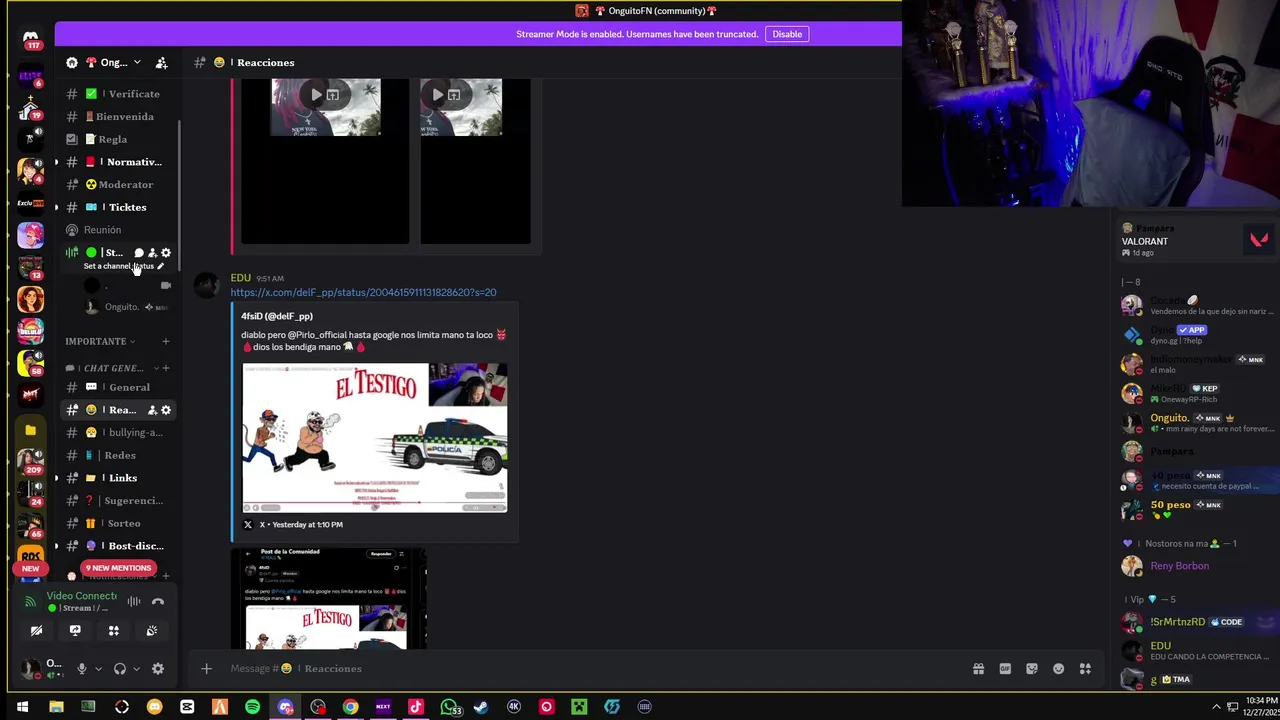Open Sorteo channel
1280x720 pixels.
click(118, 523)
